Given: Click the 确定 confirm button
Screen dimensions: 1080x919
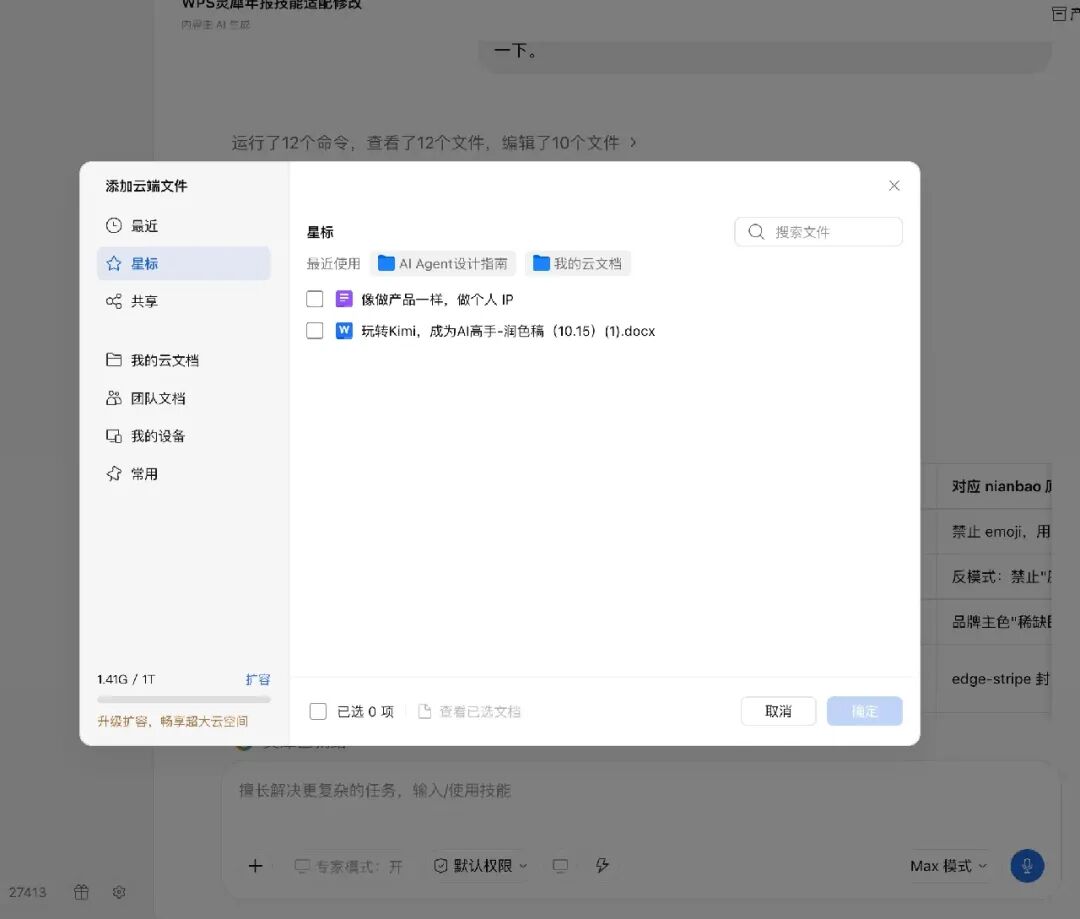Looking at the screenshot, I should click(x=864, y=711).
